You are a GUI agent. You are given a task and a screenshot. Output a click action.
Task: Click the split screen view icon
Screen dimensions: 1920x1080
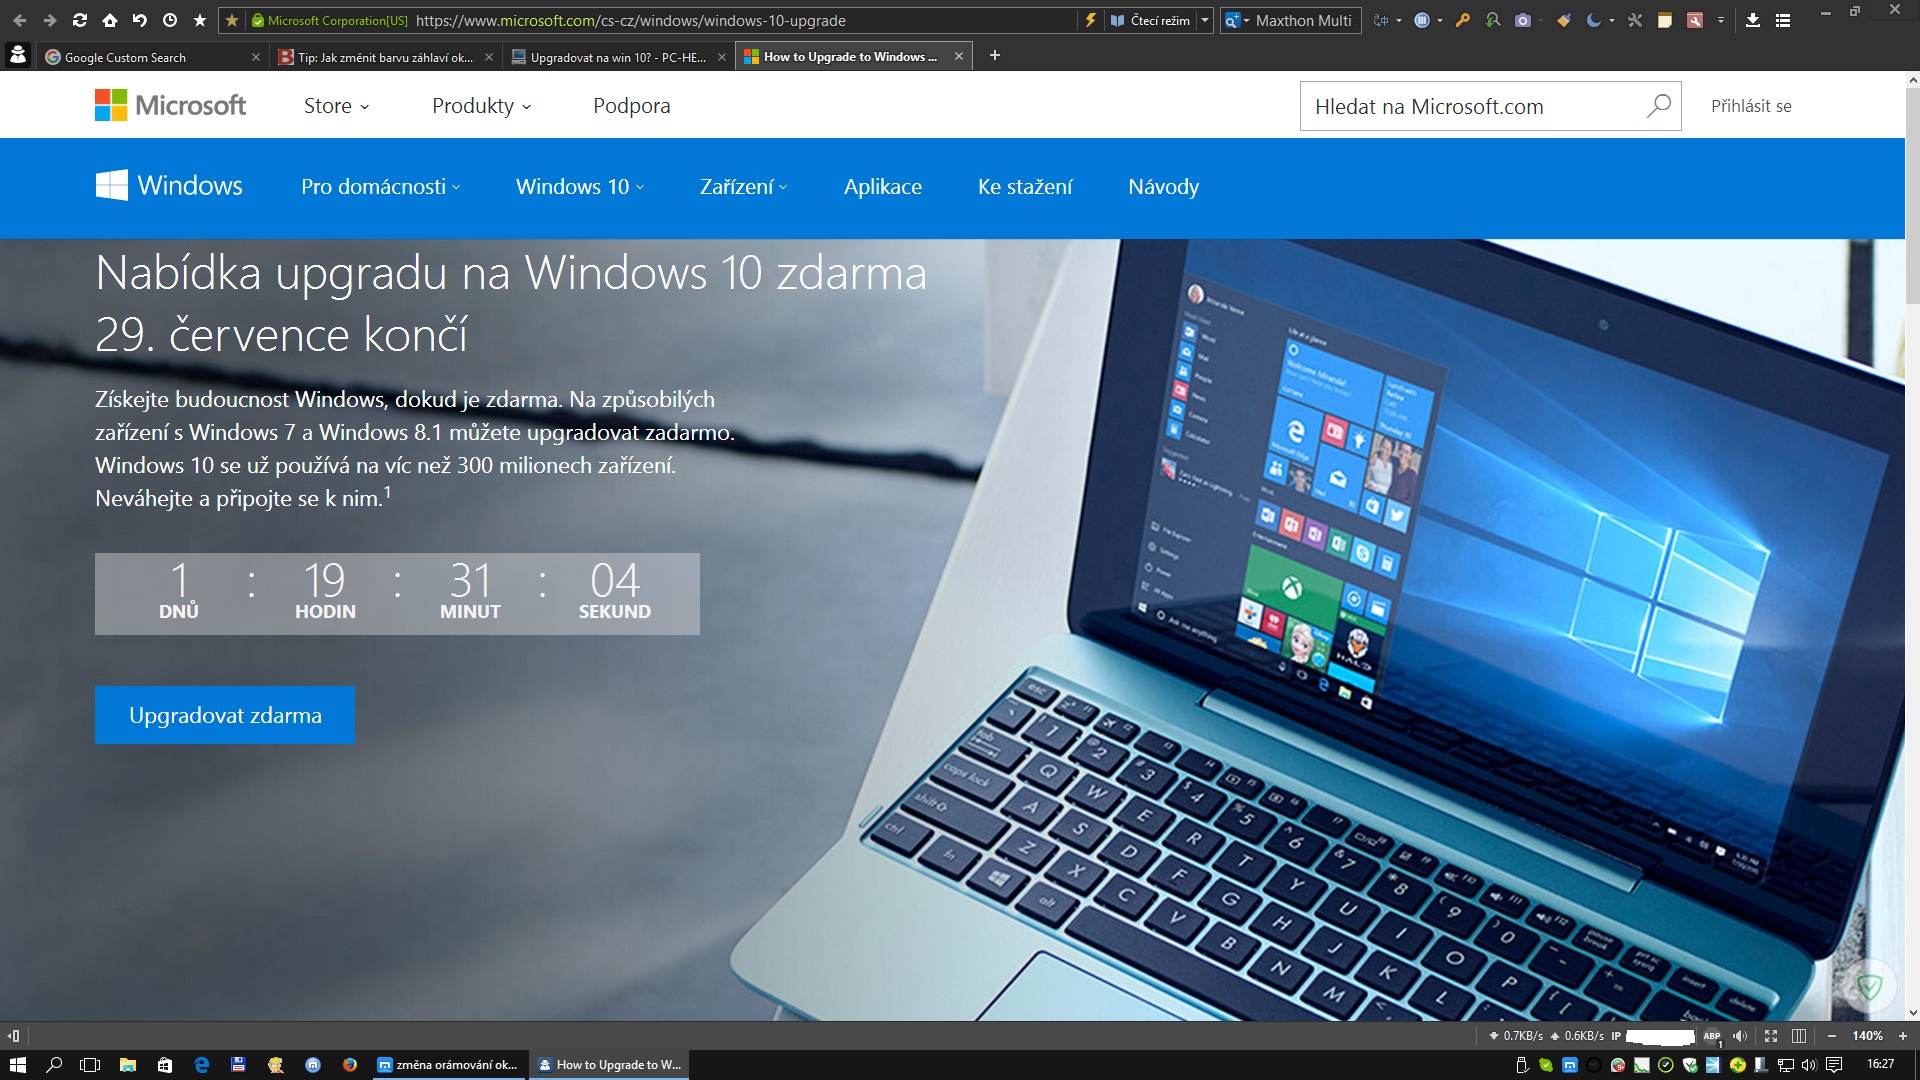click(1799, 1036)
